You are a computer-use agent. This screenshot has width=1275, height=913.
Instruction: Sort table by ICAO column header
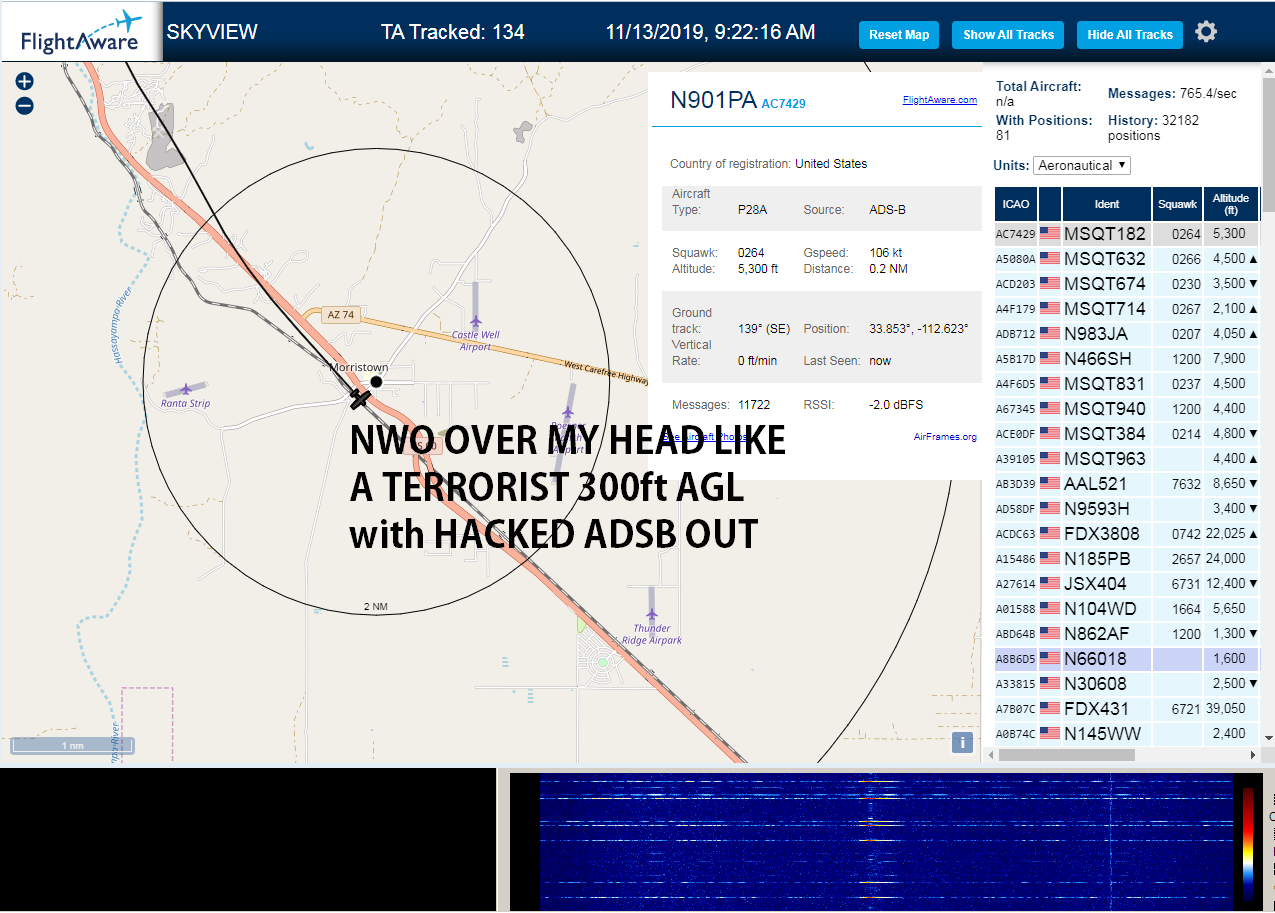[x=1016, y=204]
